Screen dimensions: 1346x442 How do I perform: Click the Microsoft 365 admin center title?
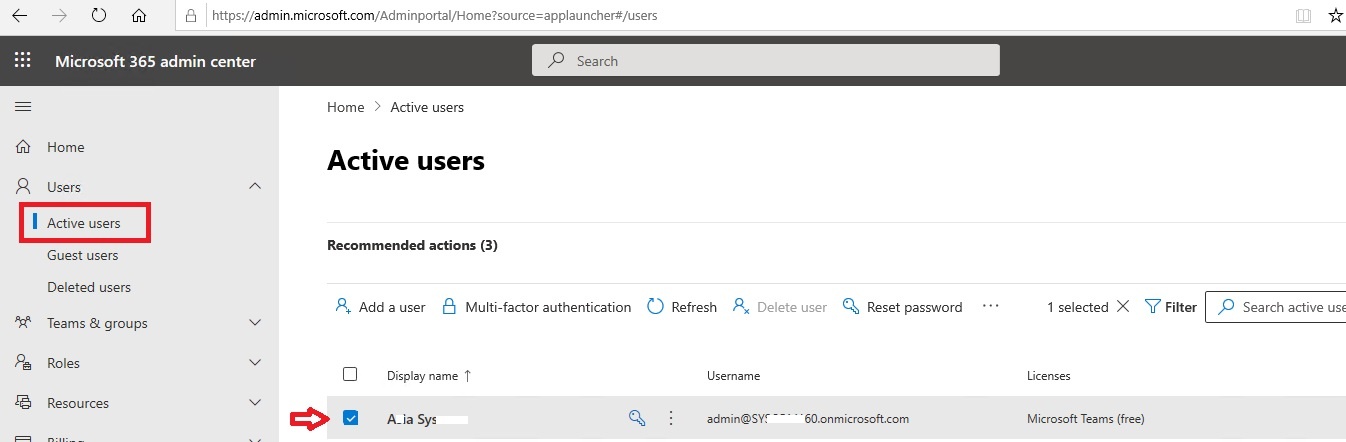155,61
